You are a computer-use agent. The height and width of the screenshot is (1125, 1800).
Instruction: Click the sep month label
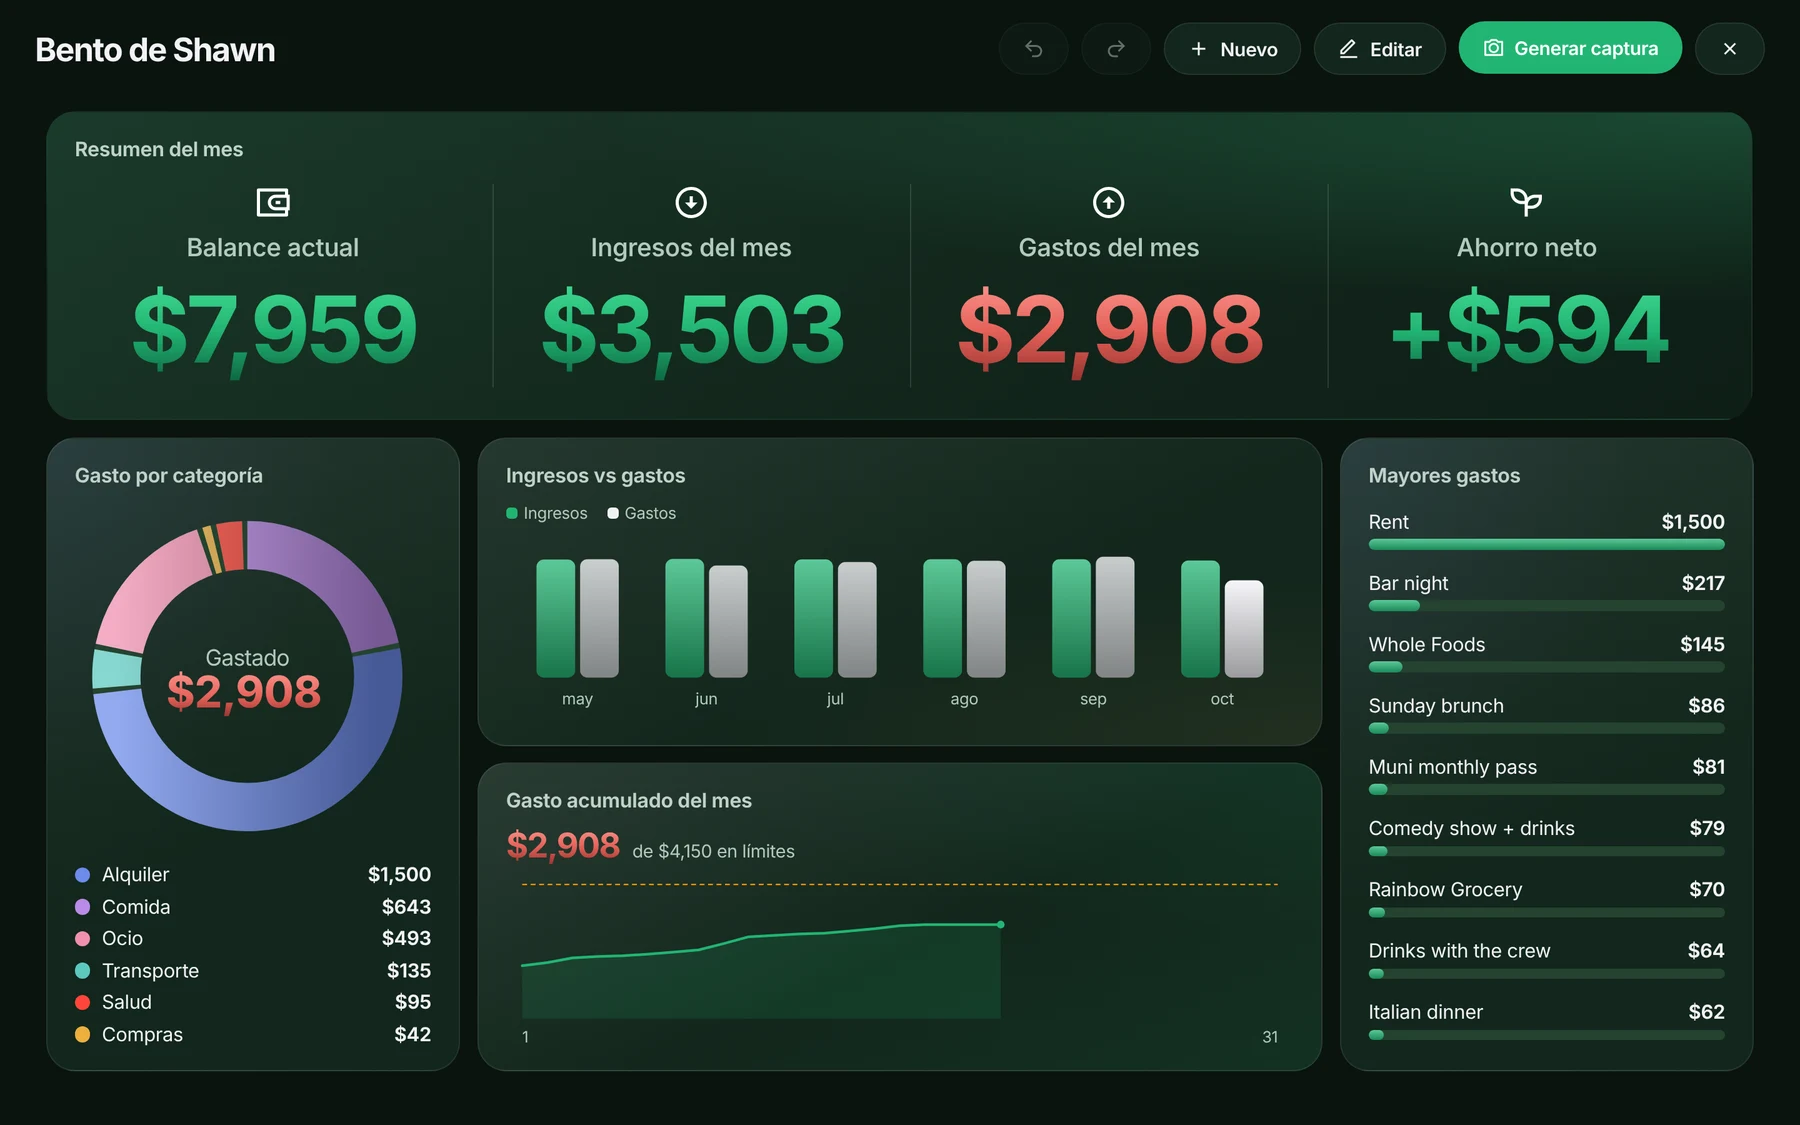tap(1093, 699)
